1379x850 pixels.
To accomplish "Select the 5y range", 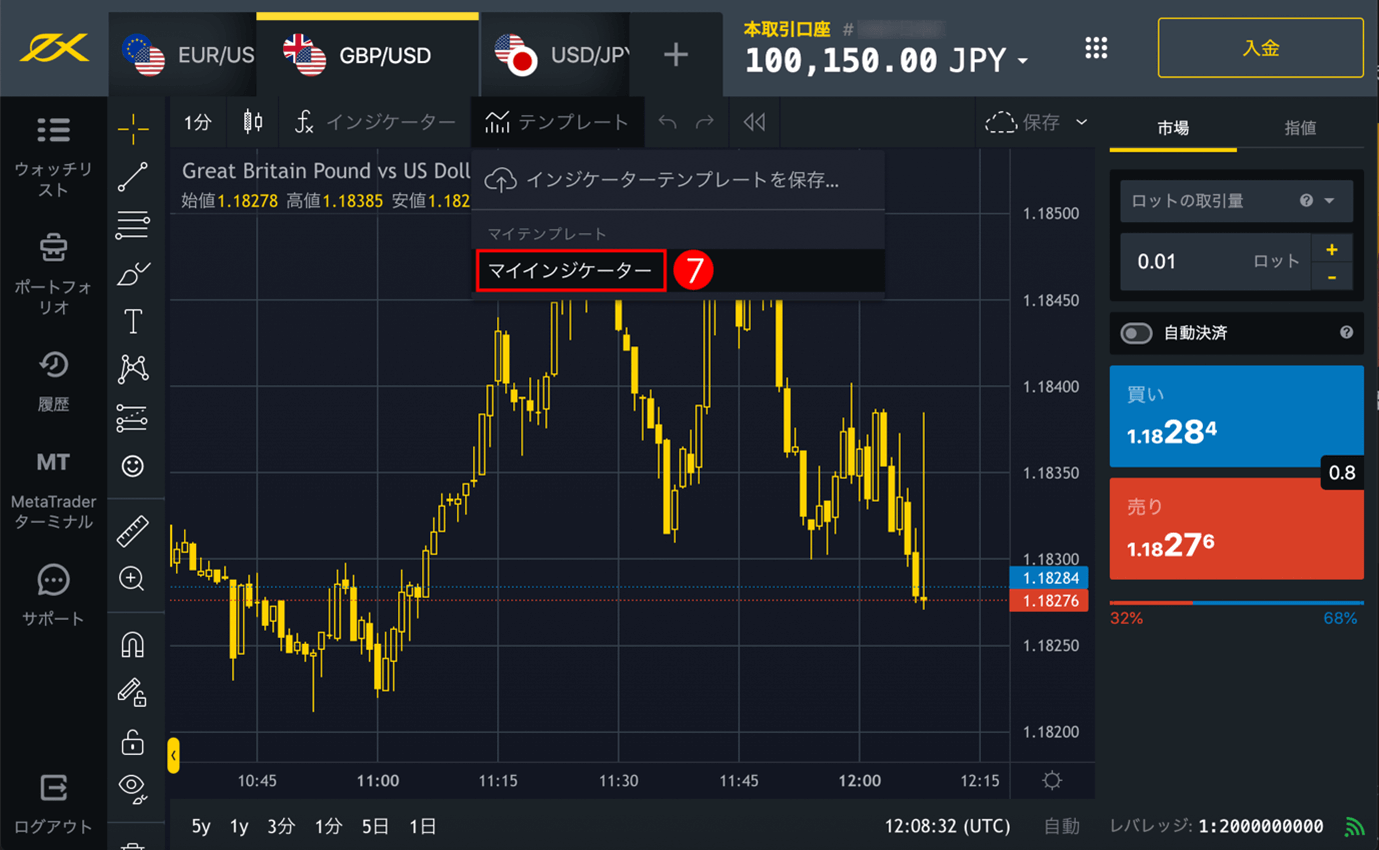I will pos(201,826).
